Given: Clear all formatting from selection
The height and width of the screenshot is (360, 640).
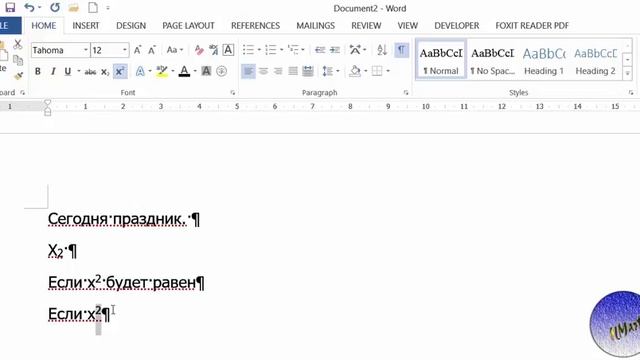Looking at the screenshot, I should click(x=199, y=50).
